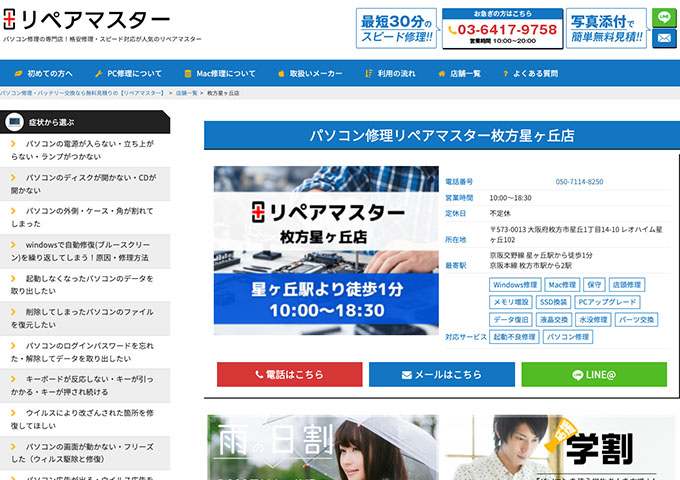The height and width of the screenshot is (480, 680).
Task: Click the 不定休 holiday text
Action: pos(500,213)
